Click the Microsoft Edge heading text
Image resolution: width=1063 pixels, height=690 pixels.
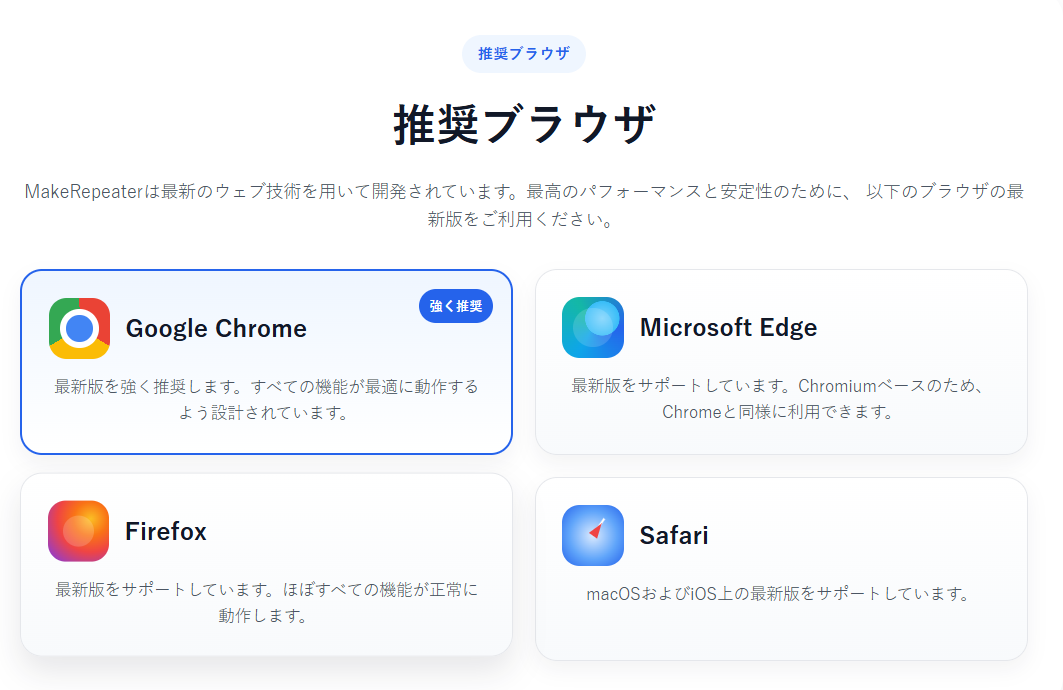728,328
